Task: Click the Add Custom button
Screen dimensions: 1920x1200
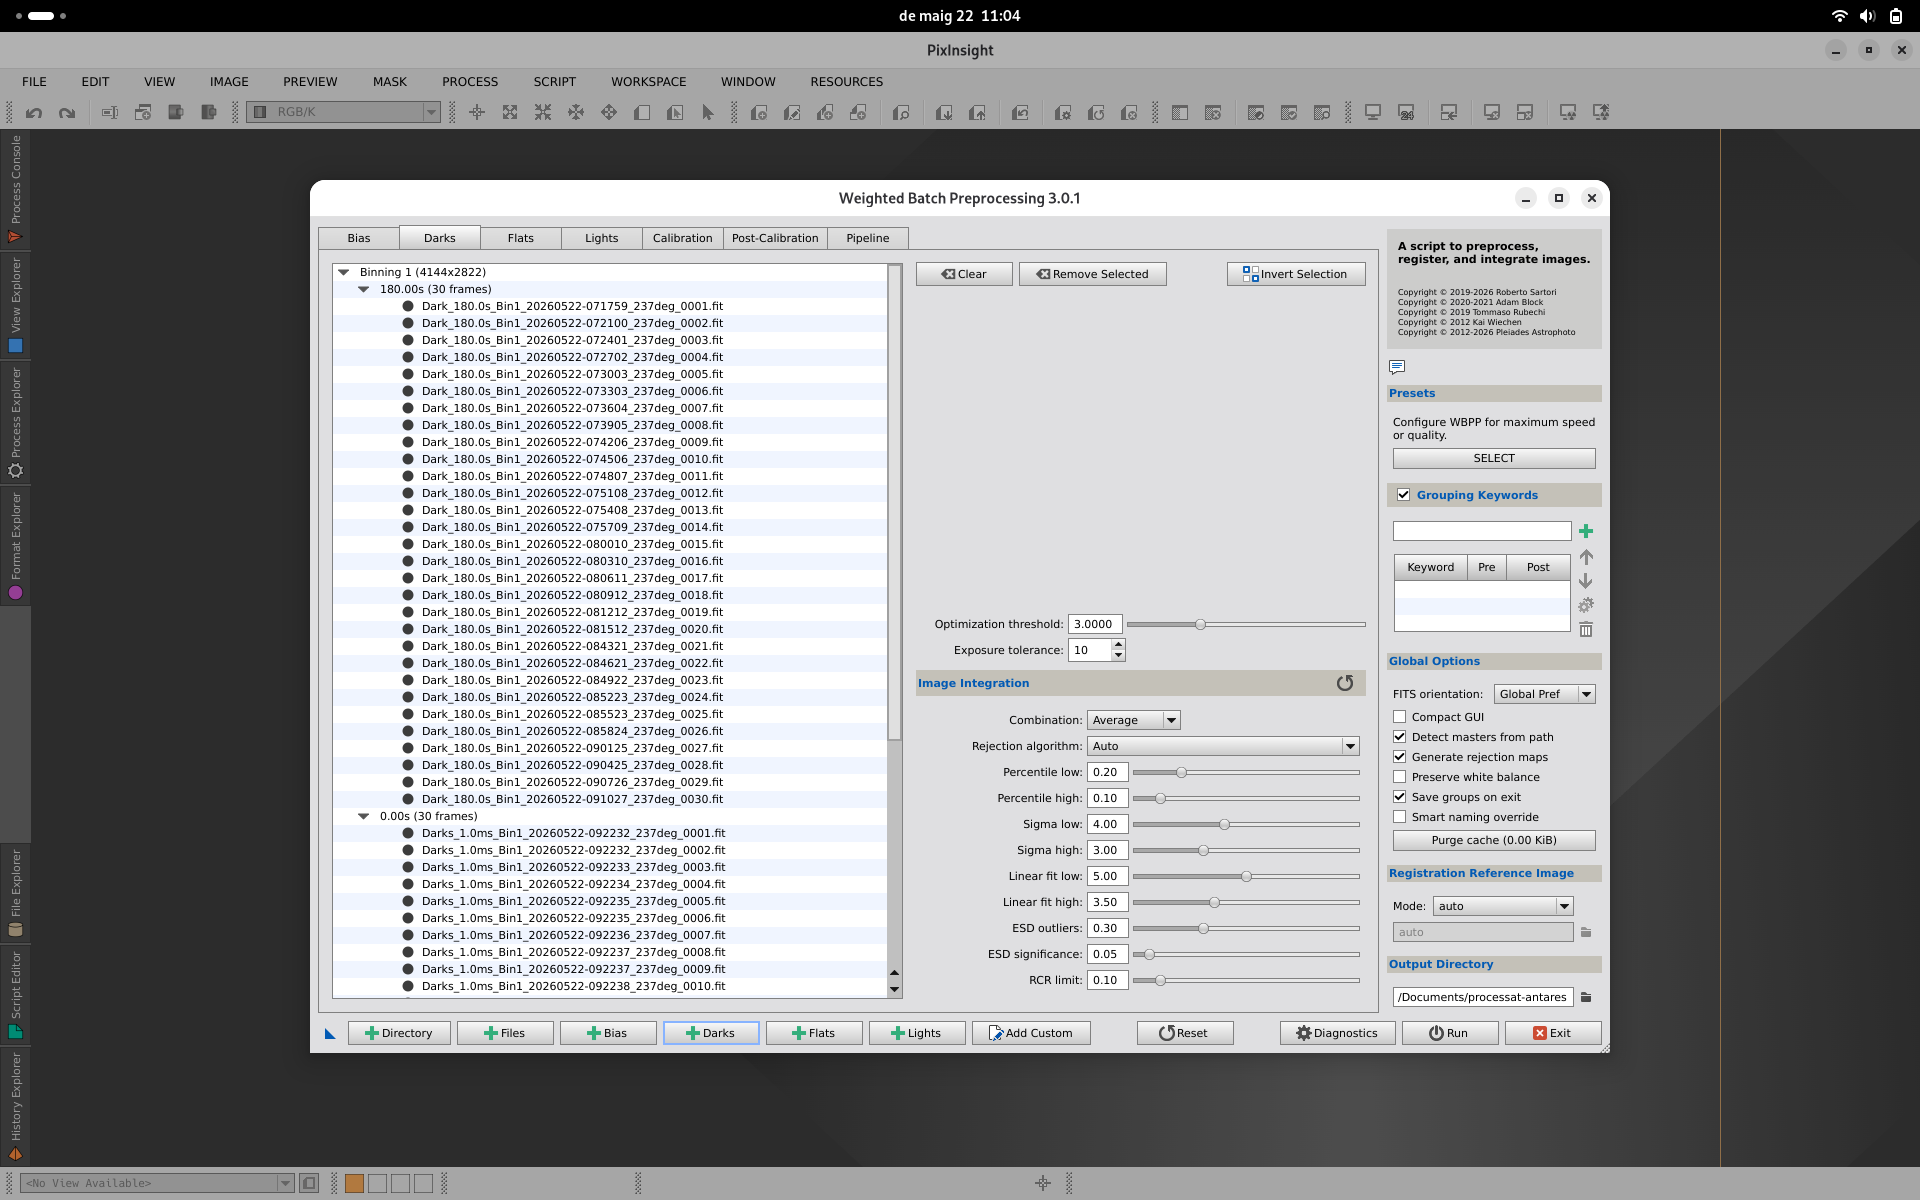Action: click(1031, 1033)
